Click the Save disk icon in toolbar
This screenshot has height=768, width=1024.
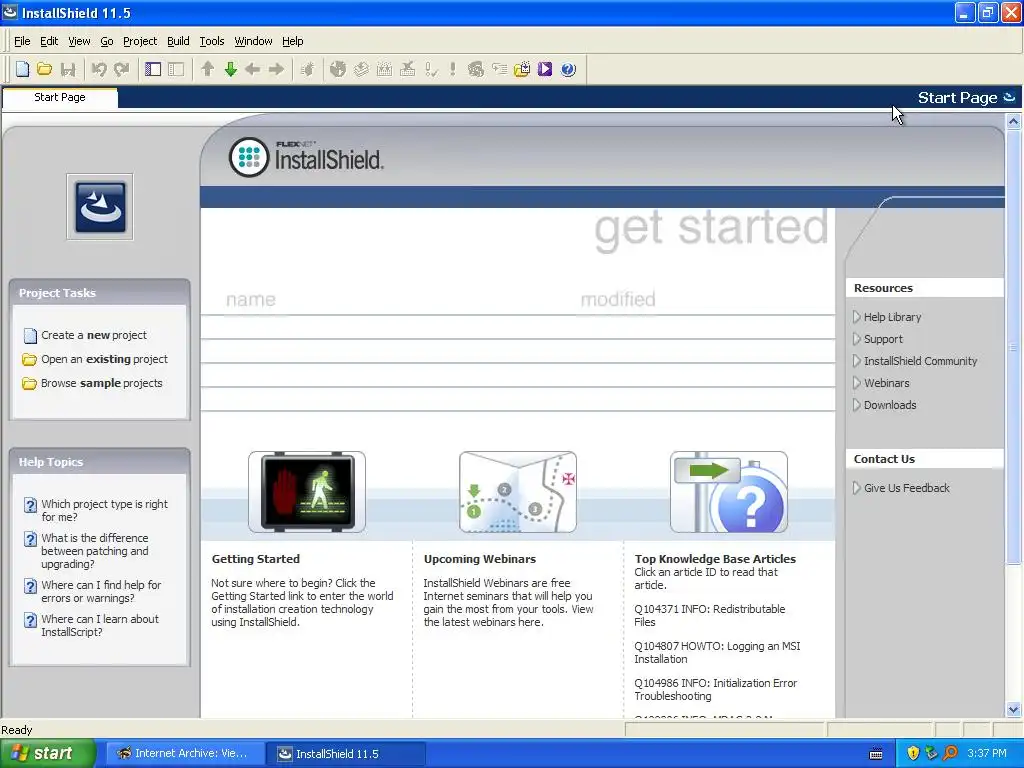[x=68, y=69]
